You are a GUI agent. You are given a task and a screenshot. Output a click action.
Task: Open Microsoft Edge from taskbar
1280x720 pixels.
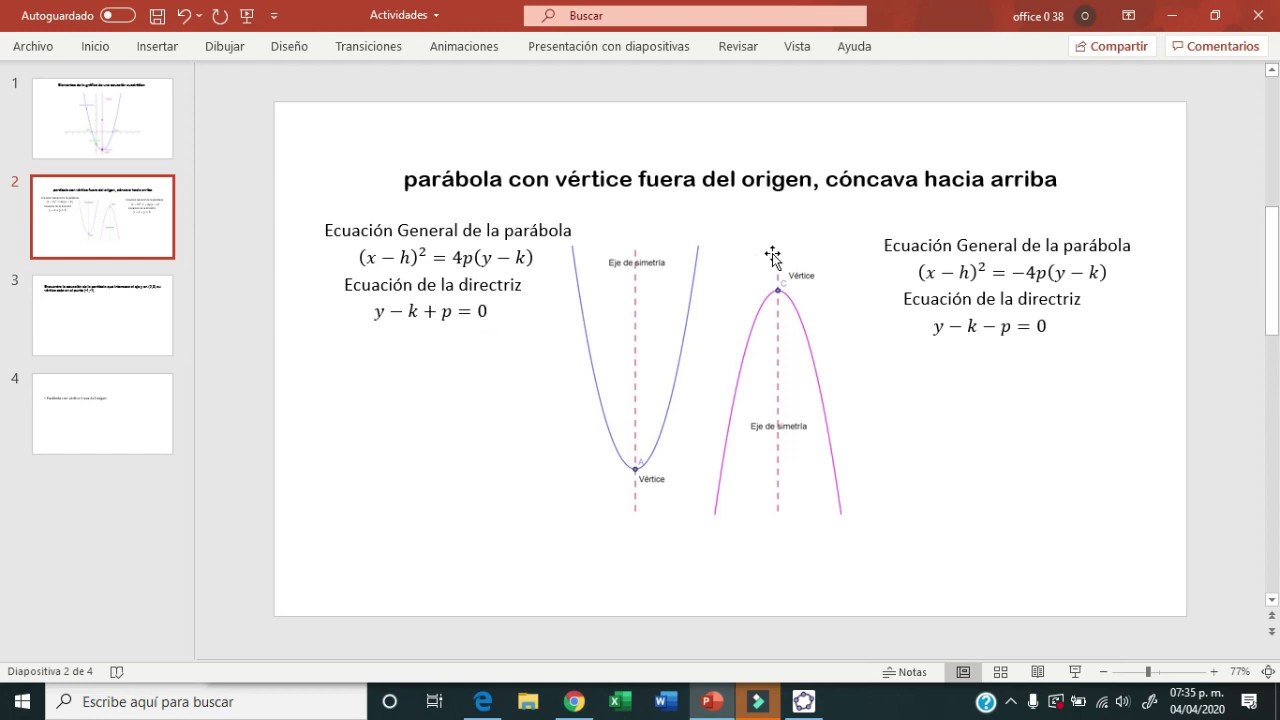click(482, 701)
